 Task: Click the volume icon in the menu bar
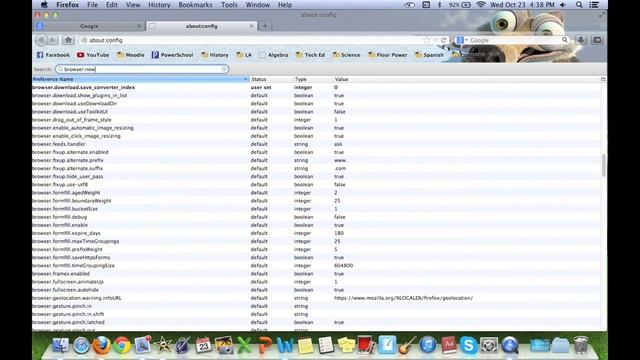(x=563, y=5)
